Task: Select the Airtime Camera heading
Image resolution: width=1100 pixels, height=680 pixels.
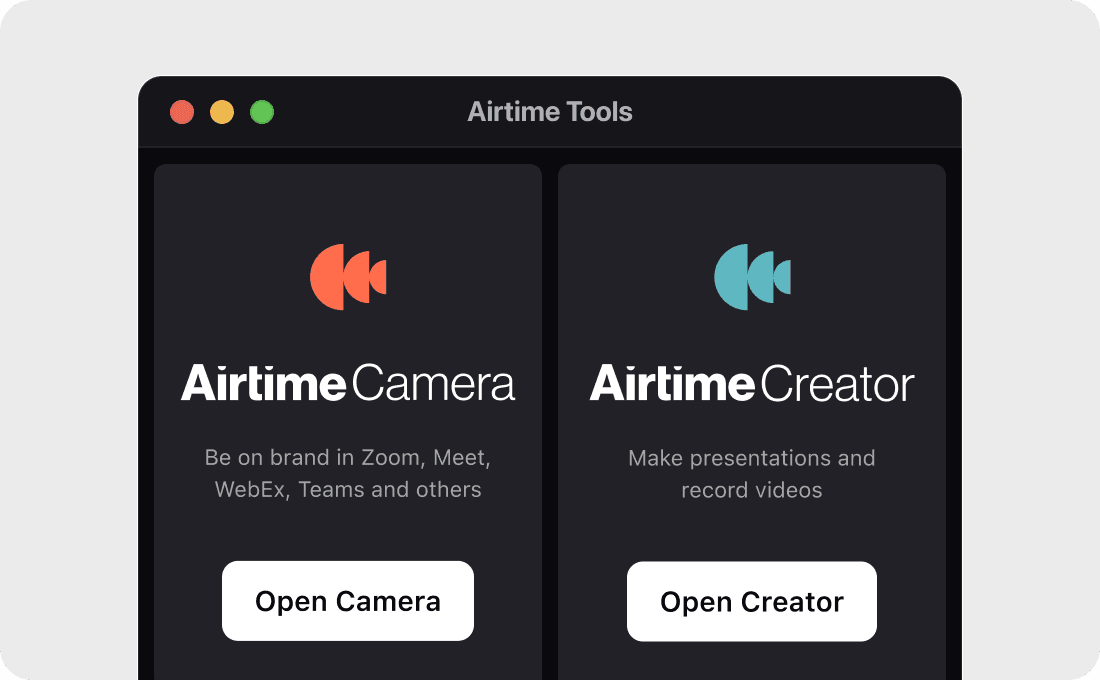Action: 348,383
